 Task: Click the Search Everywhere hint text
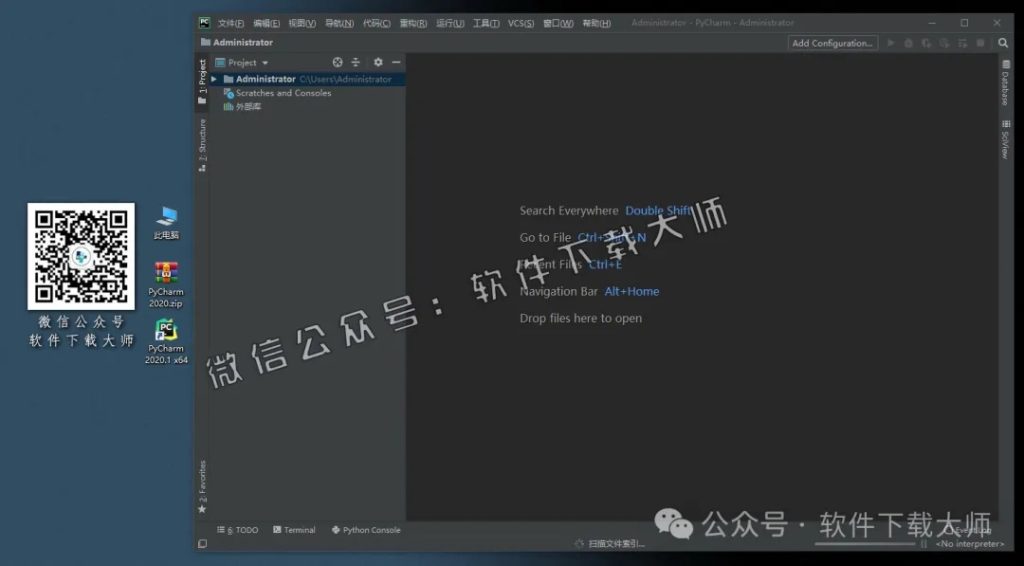[569, 211]
